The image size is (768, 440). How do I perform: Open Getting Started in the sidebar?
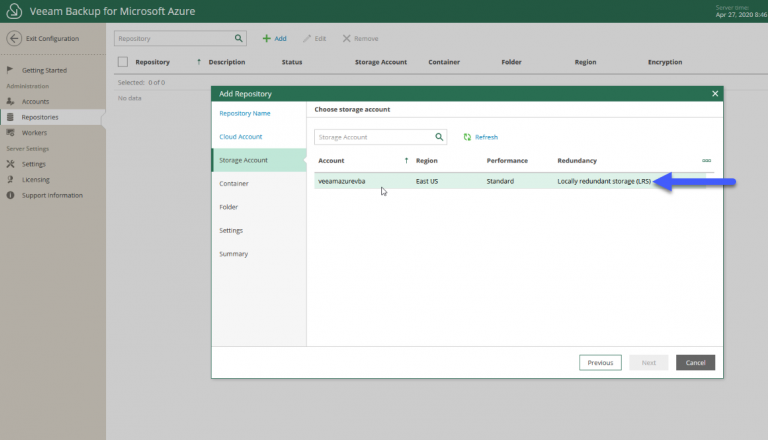pyautogui.click(x=45, y=70)
